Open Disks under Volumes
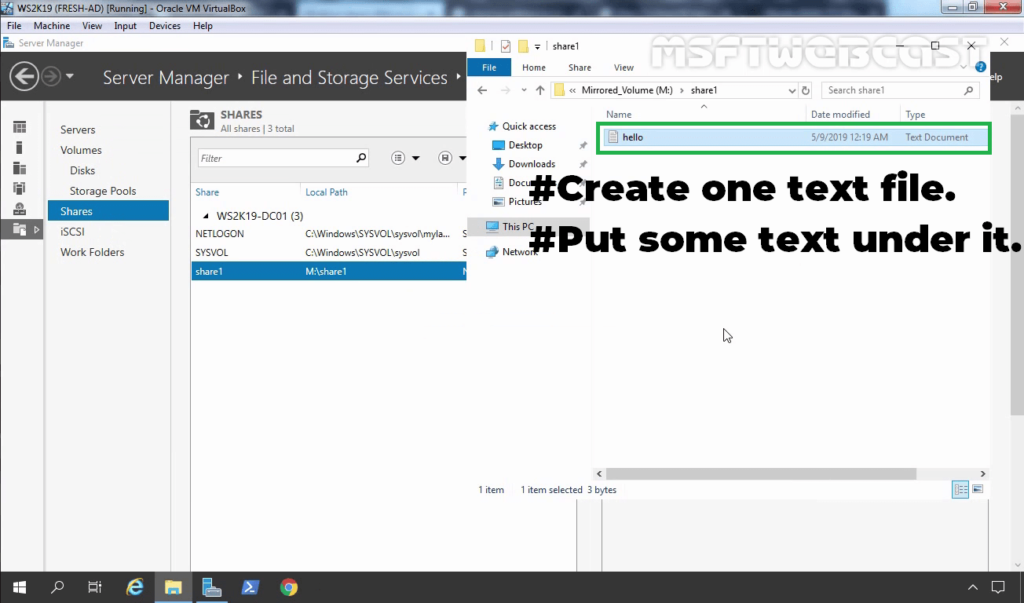 [82, 170]
